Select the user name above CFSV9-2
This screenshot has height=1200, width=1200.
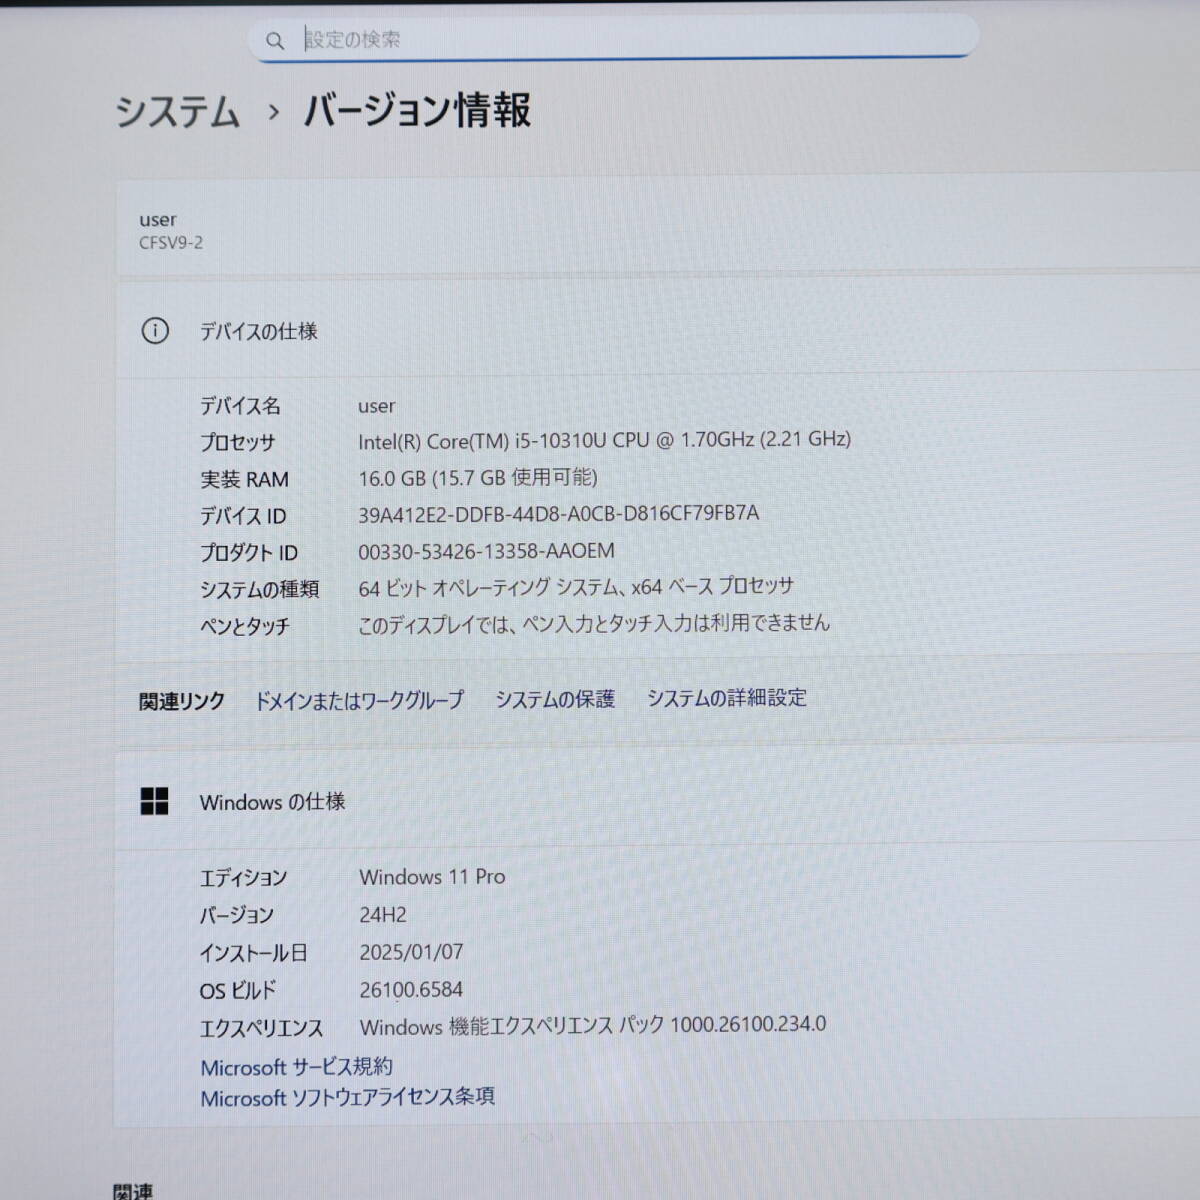point(158,219)
